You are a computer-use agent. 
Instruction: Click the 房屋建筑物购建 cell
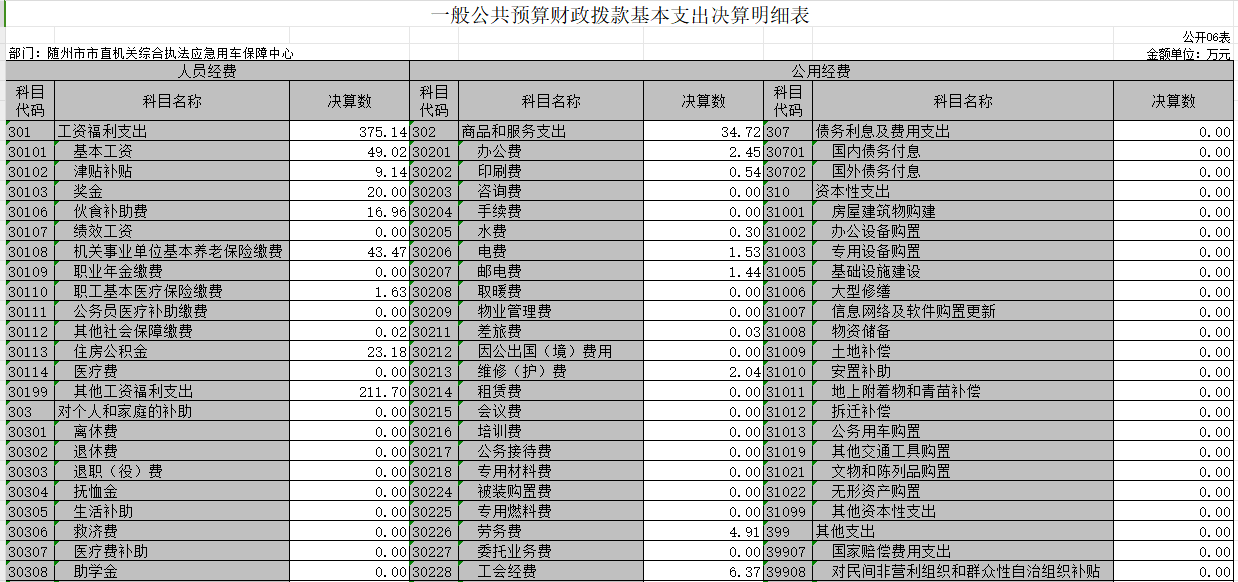[963, 211]
